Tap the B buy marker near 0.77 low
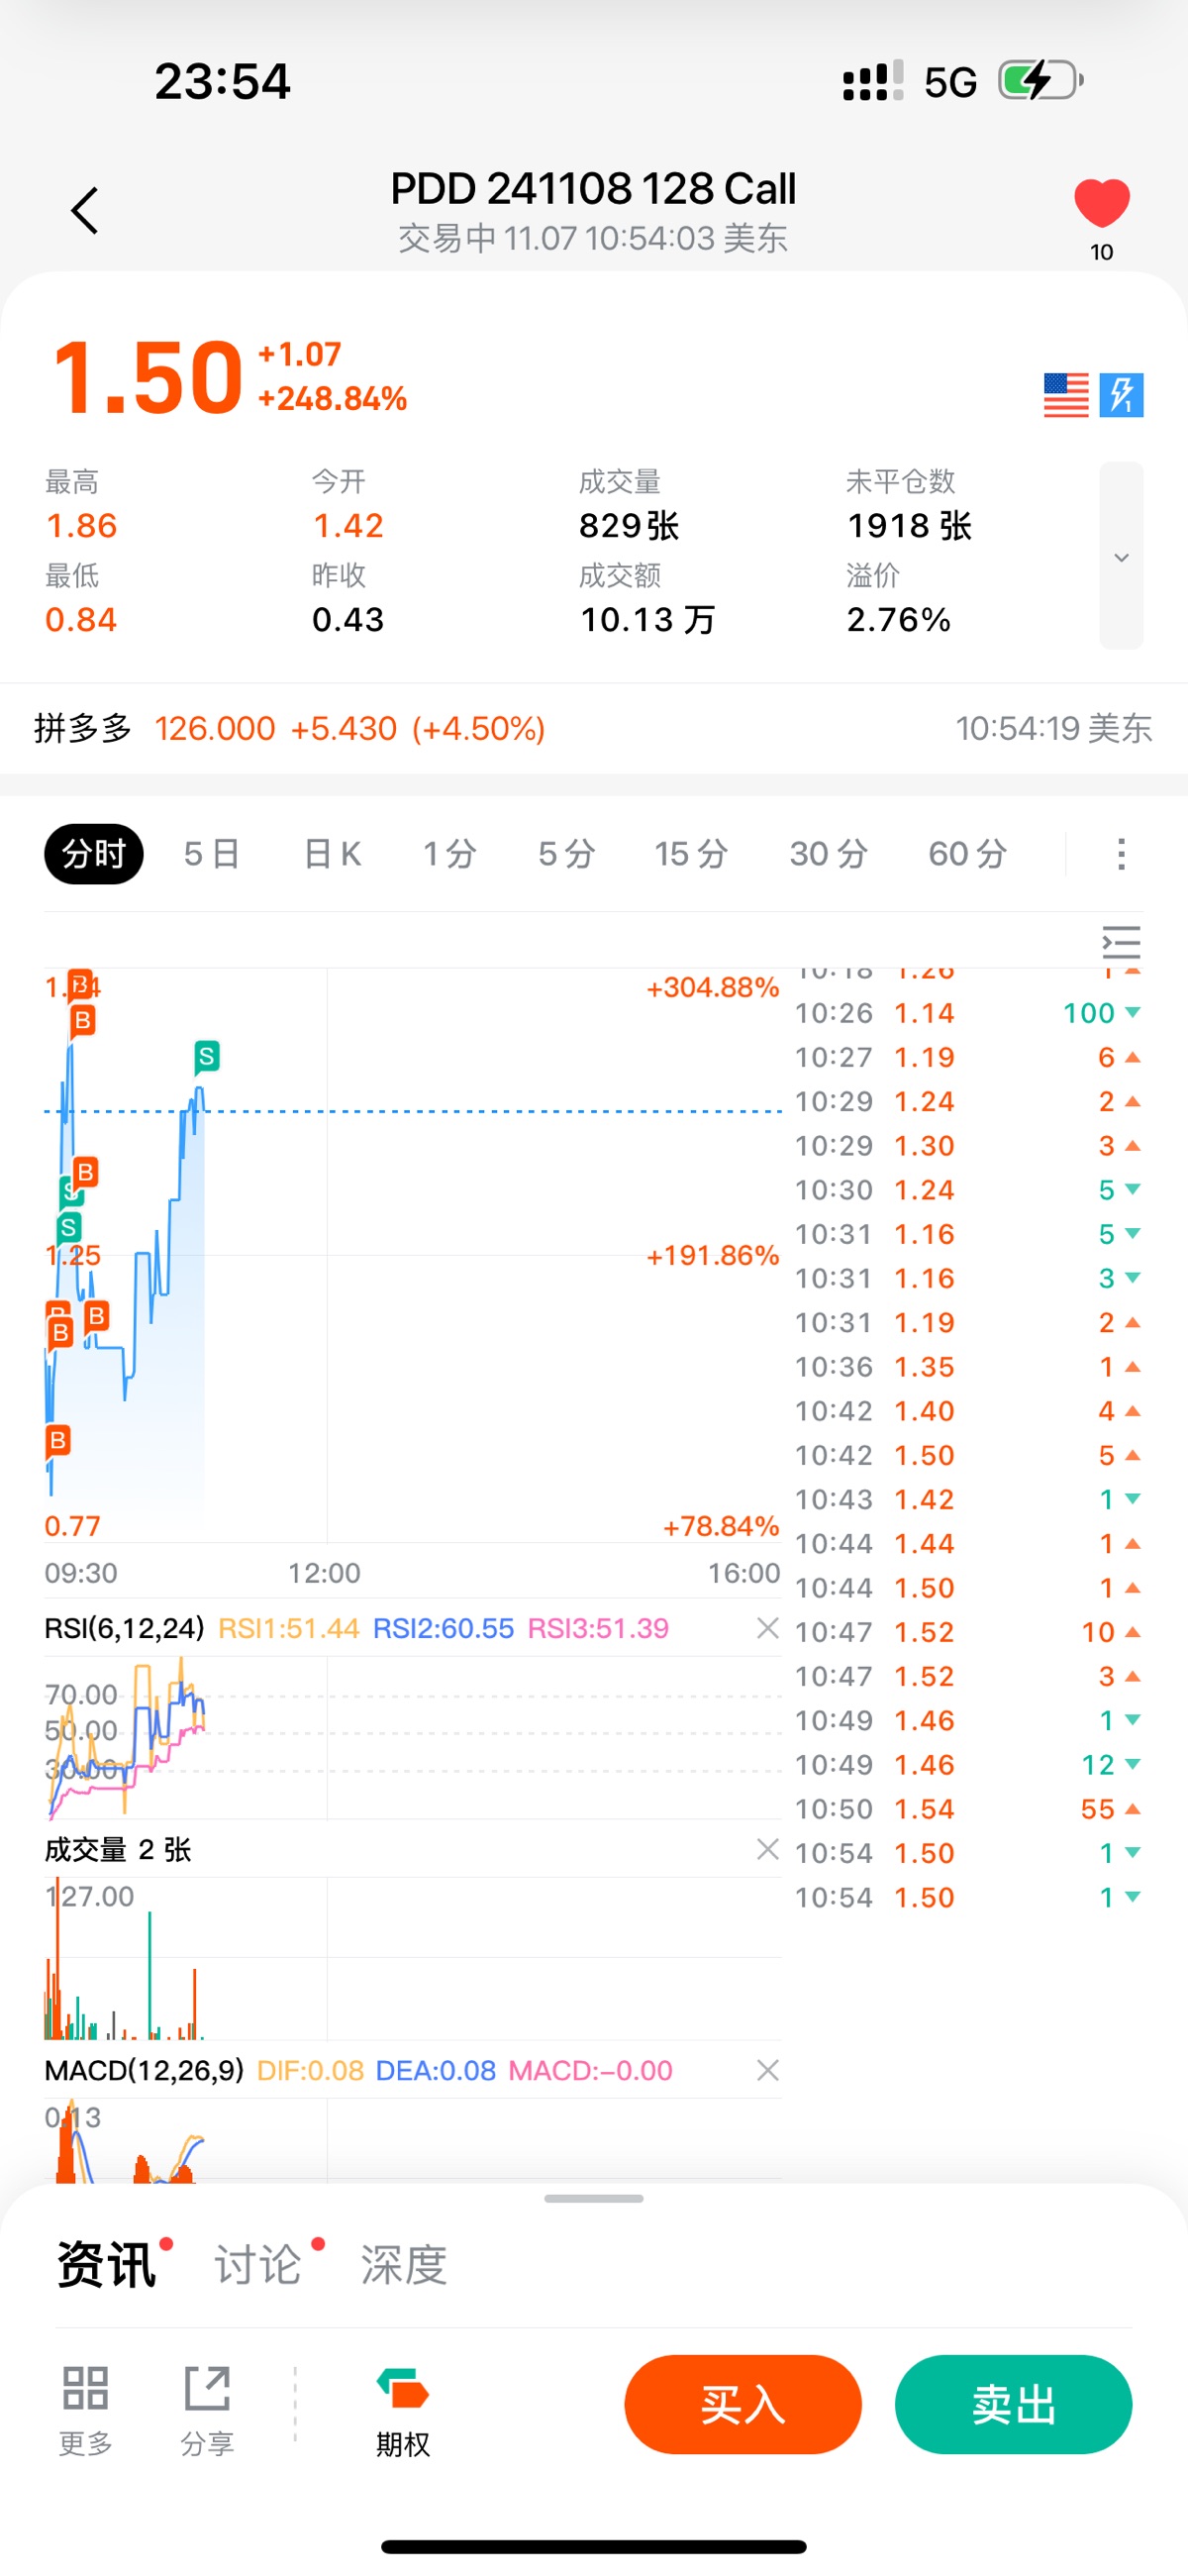Image resolution: width=1188 pixels, height=2576 pixels. coord(58,1441)
